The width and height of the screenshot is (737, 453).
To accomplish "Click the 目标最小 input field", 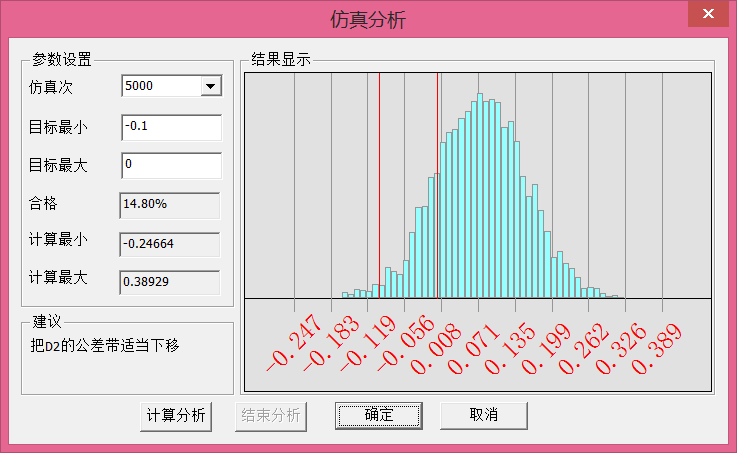I will pos(170,127).
